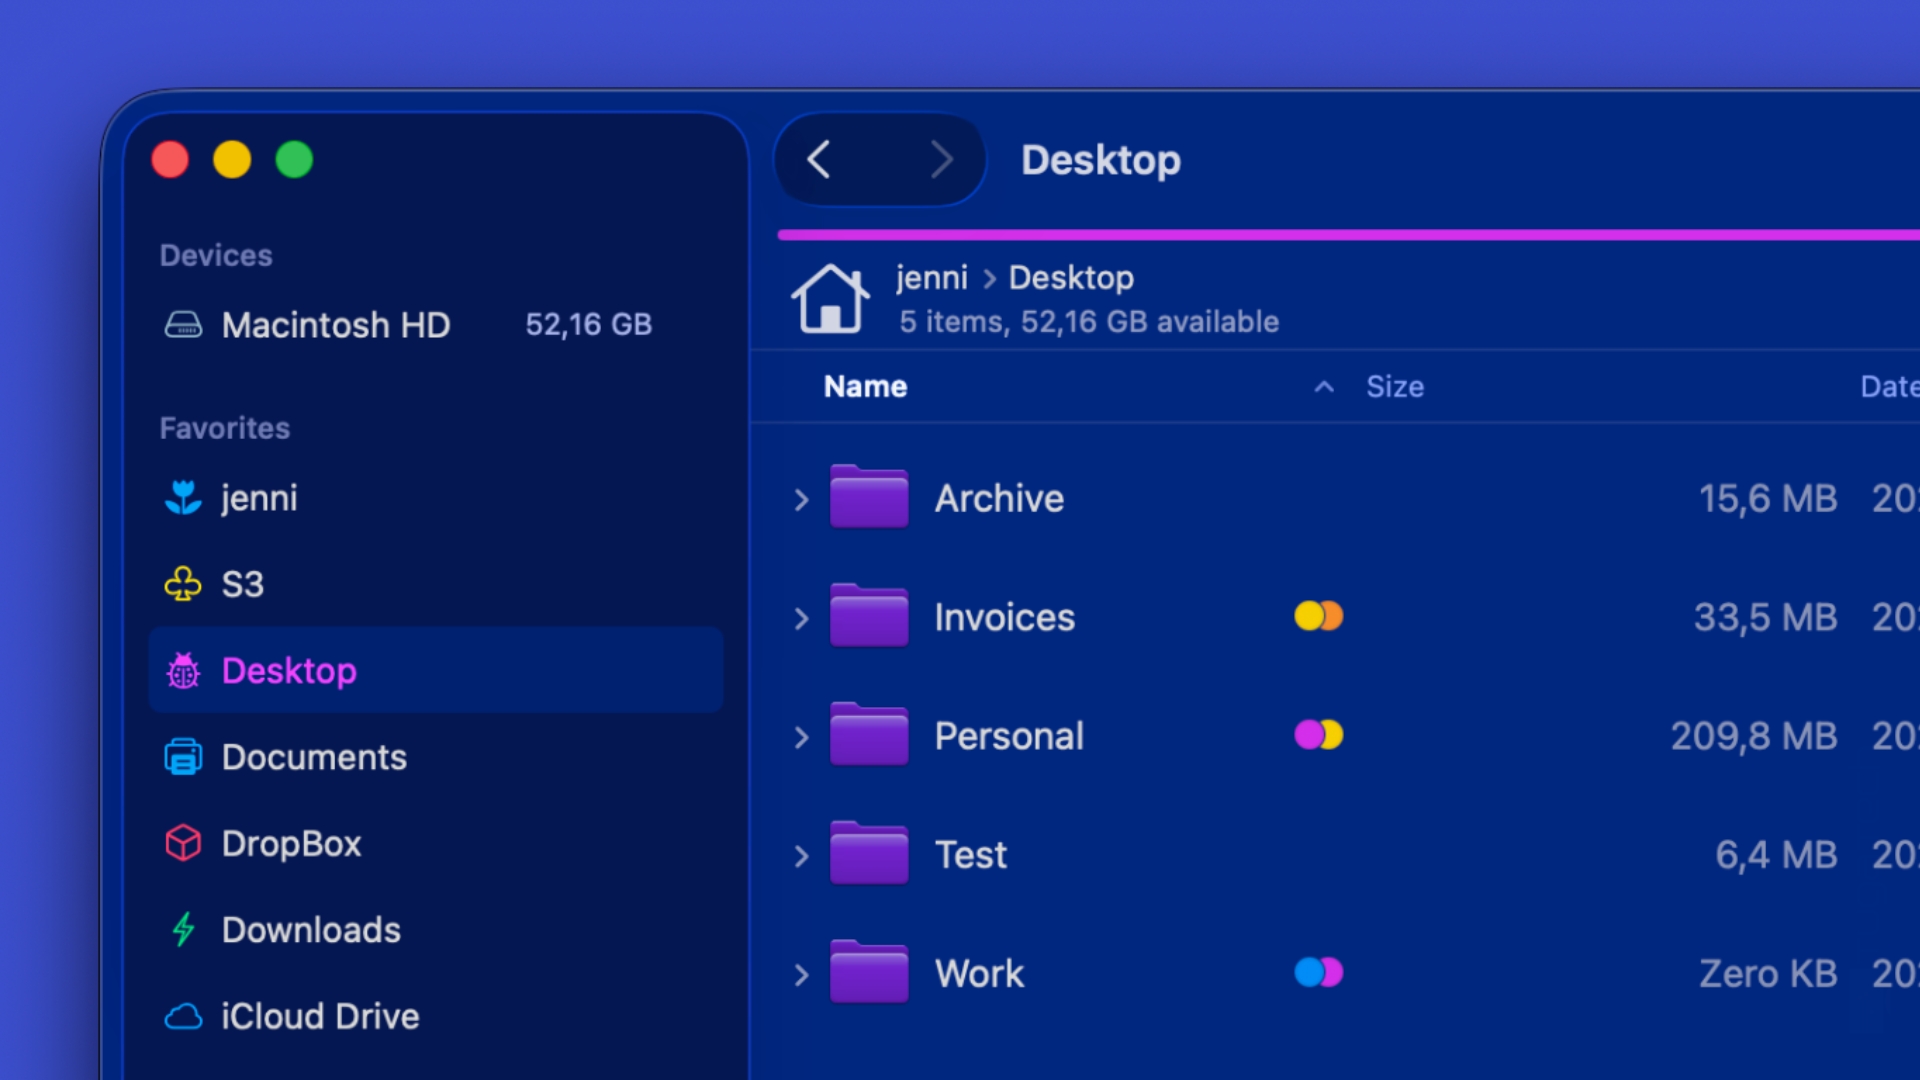Image resolution: width=1920 pixels, height=1080 pixels.
Task: Select the pink tag on the Personal folder
Action: [x=1307, y=736]
